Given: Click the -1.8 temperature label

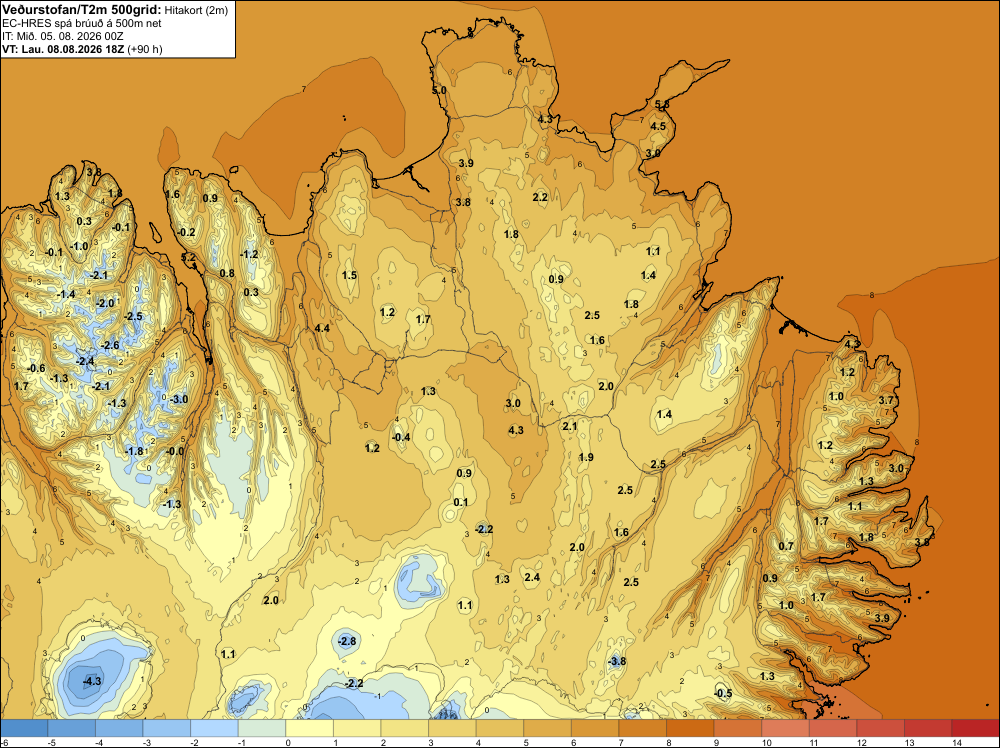Looking at the screenshot, I should pyautogui.click(x=134, y=451).
